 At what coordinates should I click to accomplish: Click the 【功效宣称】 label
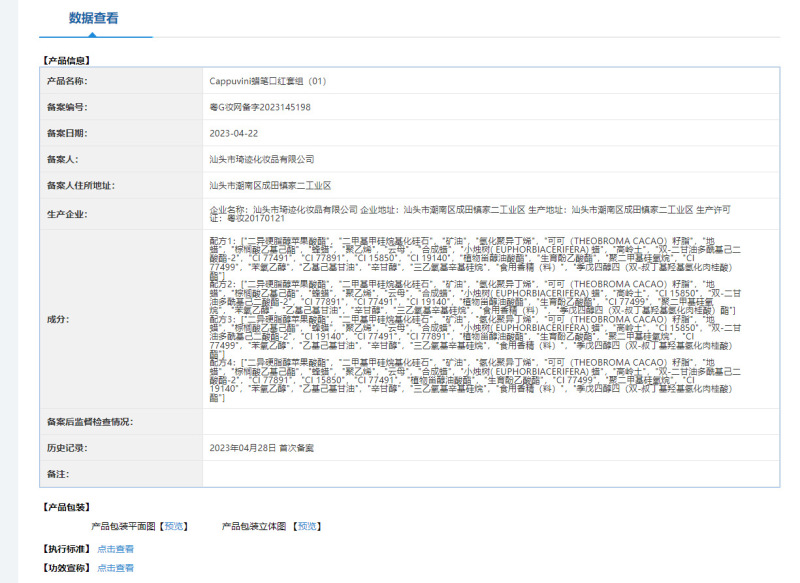[x=66, y=568]
